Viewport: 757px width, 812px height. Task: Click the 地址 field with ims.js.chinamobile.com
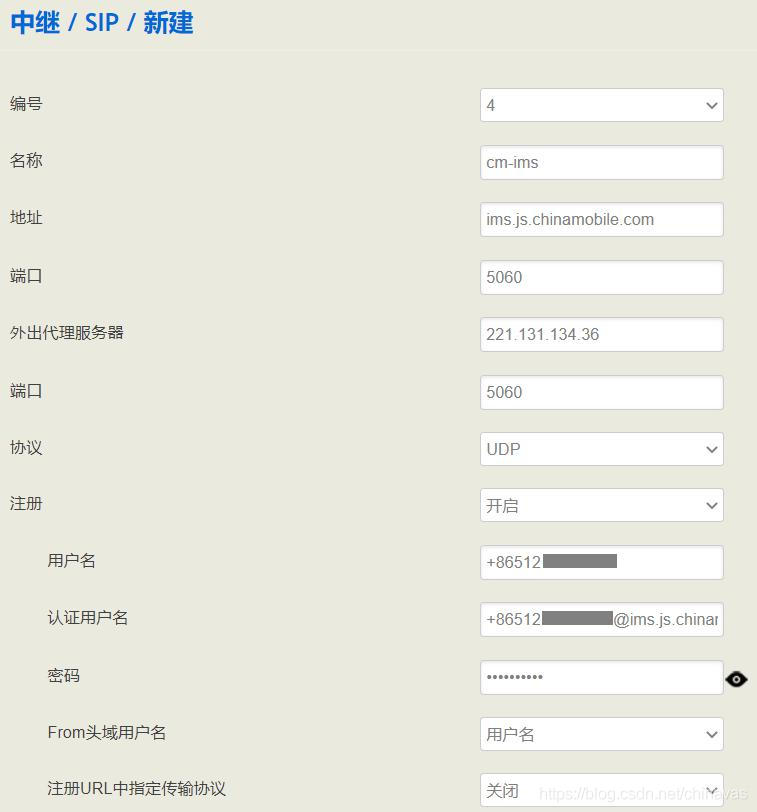(601, 220)
